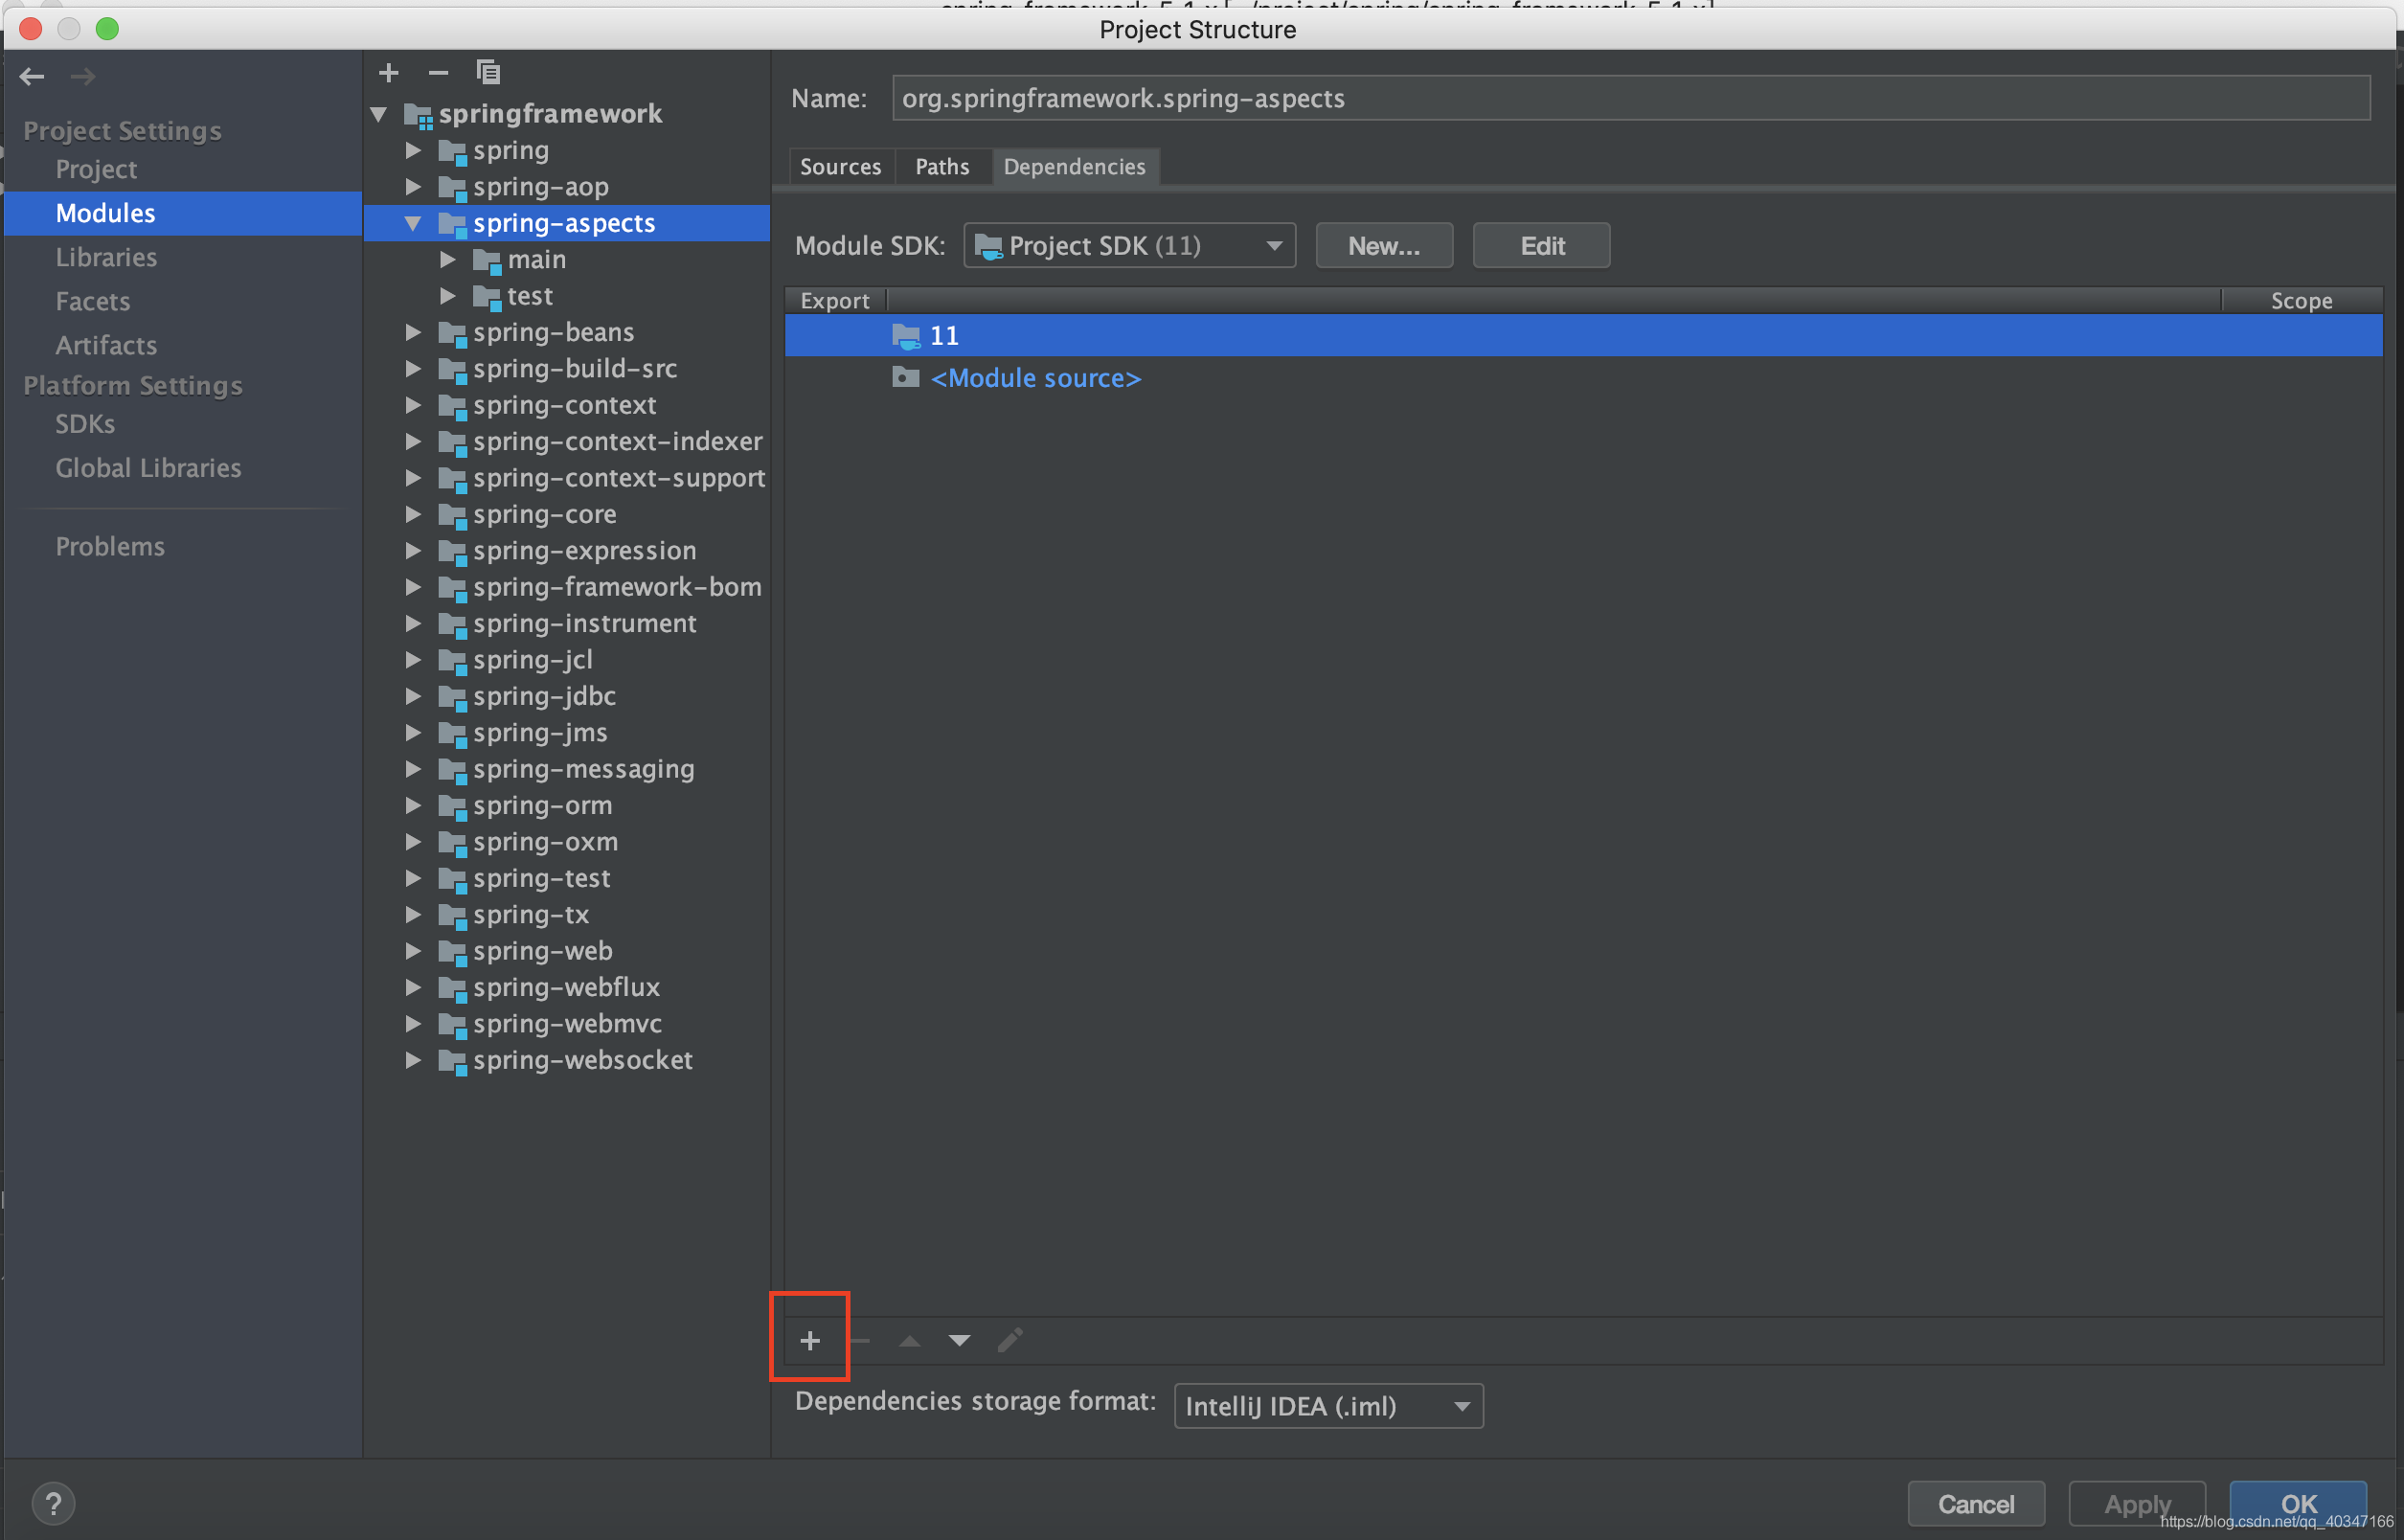Click the Module SDK version dropdown
Viewport: 2404px width, 1540px height.
(1130, 245)
